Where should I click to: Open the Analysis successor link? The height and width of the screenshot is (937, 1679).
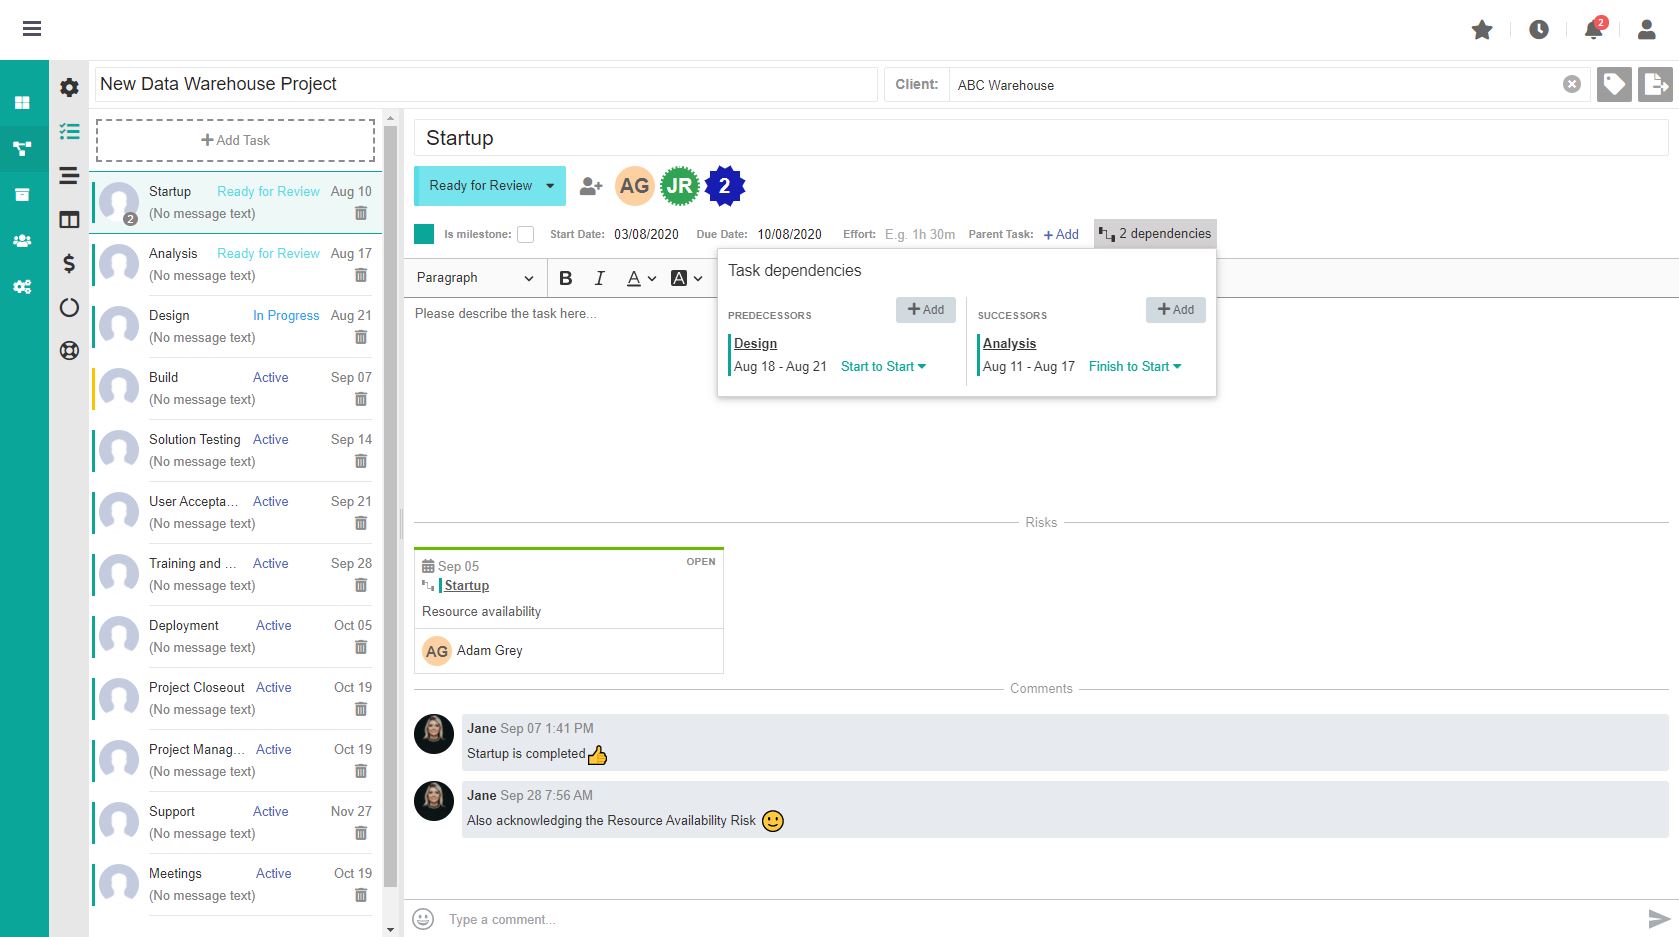[x=1009, y=343]
